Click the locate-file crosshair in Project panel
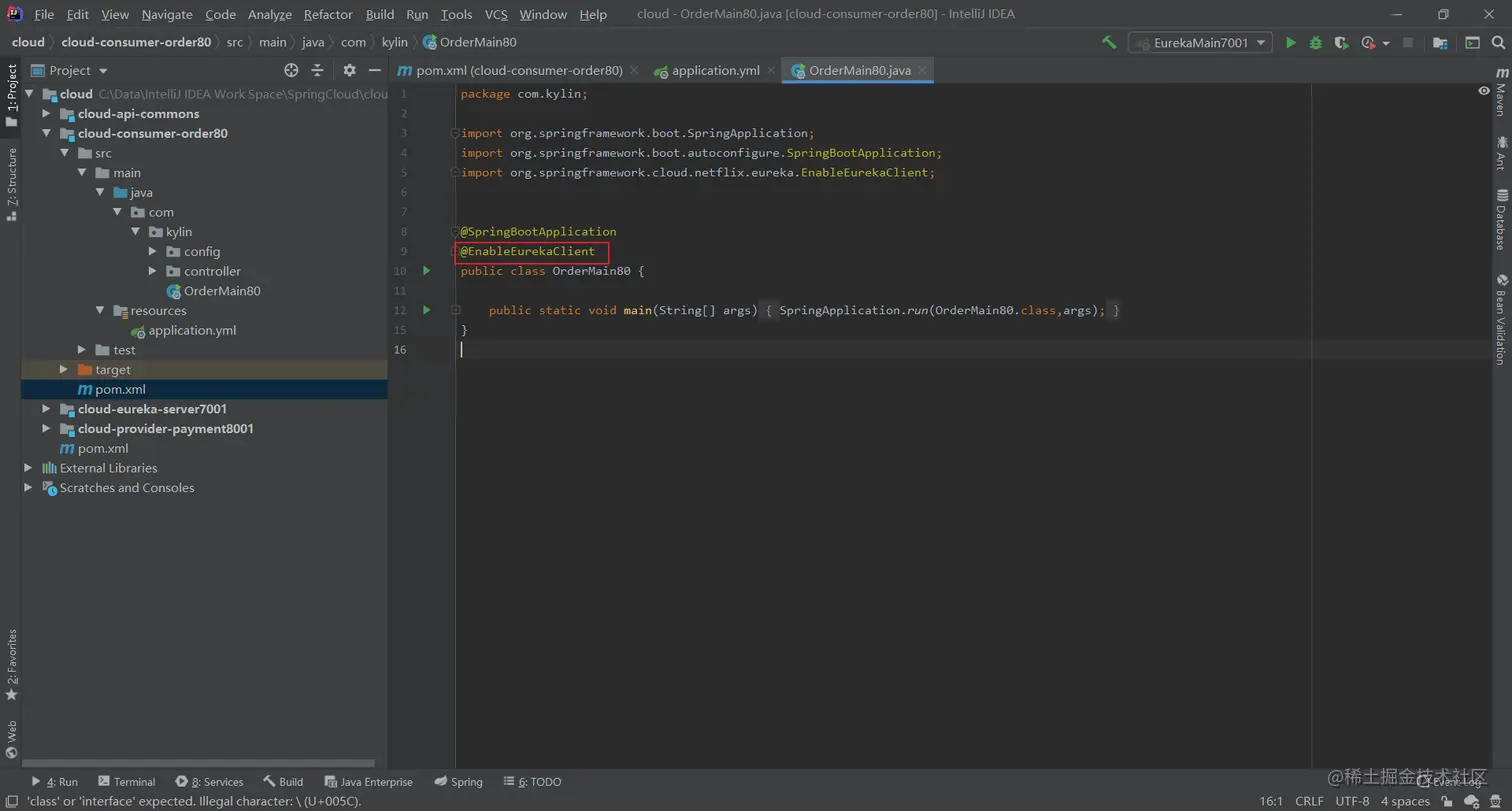This screenshot has height=811, width=1512. [291, 70]
